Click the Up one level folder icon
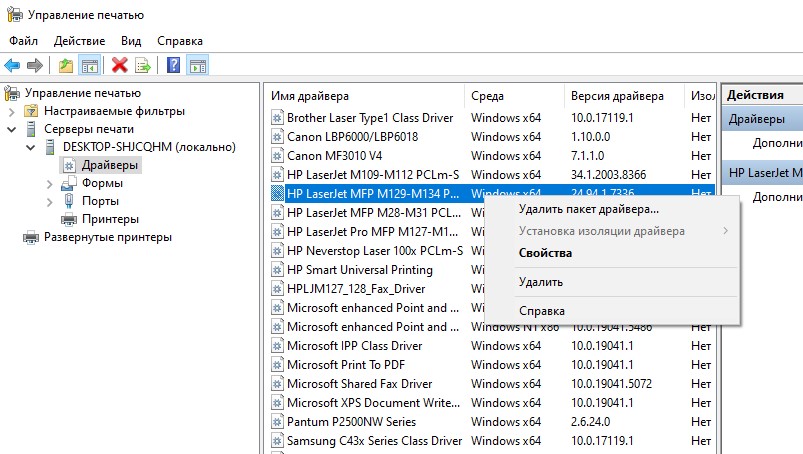Viewport: 803px width, 454px height. (x=66, y=66)
